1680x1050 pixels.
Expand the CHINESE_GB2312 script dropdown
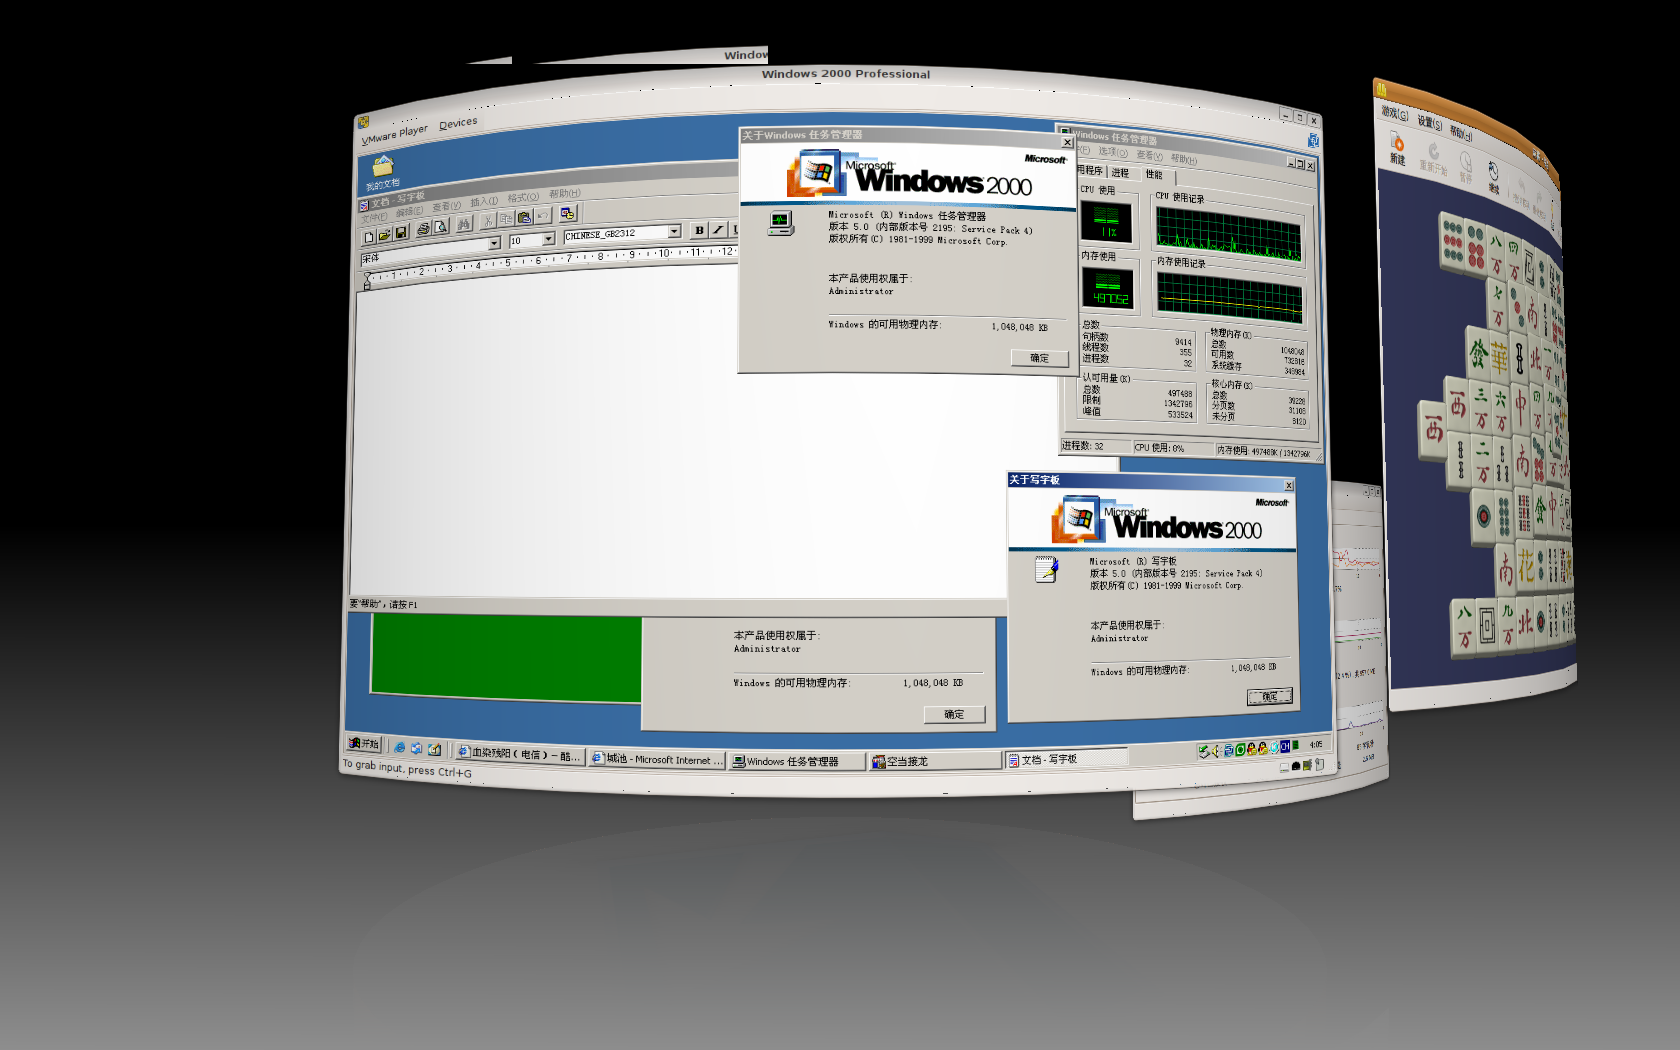pos(674,231)
